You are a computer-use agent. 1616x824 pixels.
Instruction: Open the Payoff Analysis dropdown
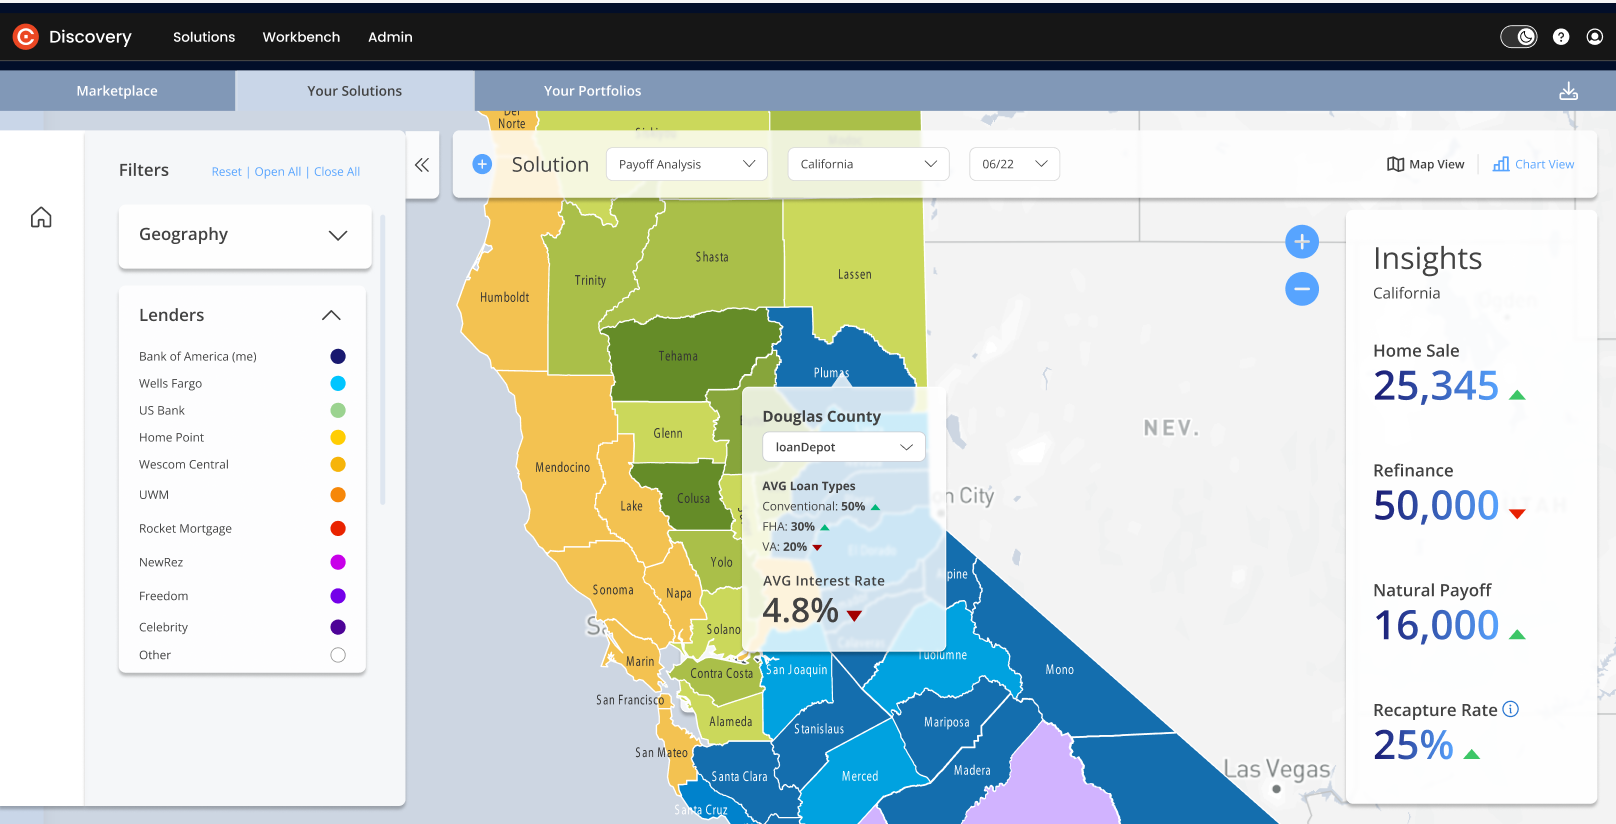686,164
